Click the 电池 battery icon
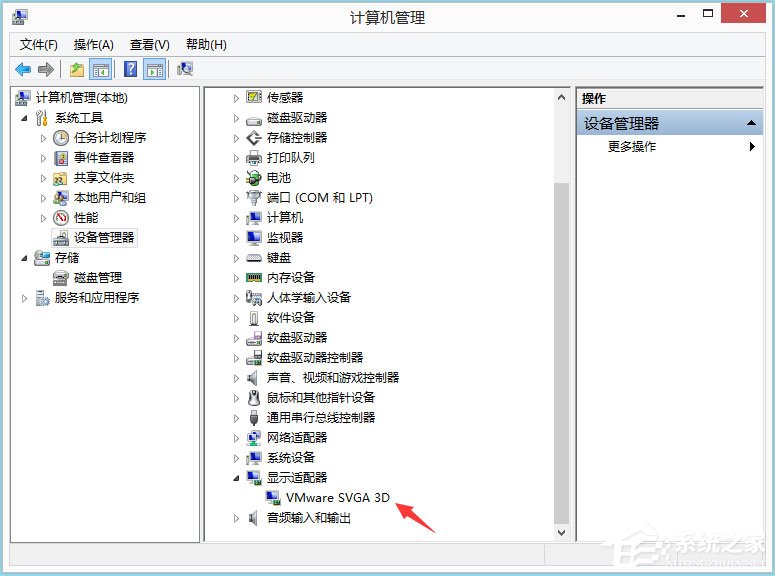 tap(254, 178)
